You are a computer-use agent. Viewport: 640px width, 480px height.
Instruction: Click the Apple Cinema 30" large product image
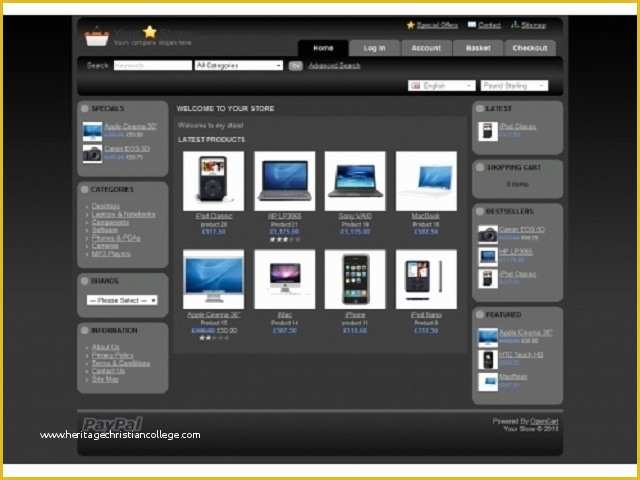tap(213, 279)
